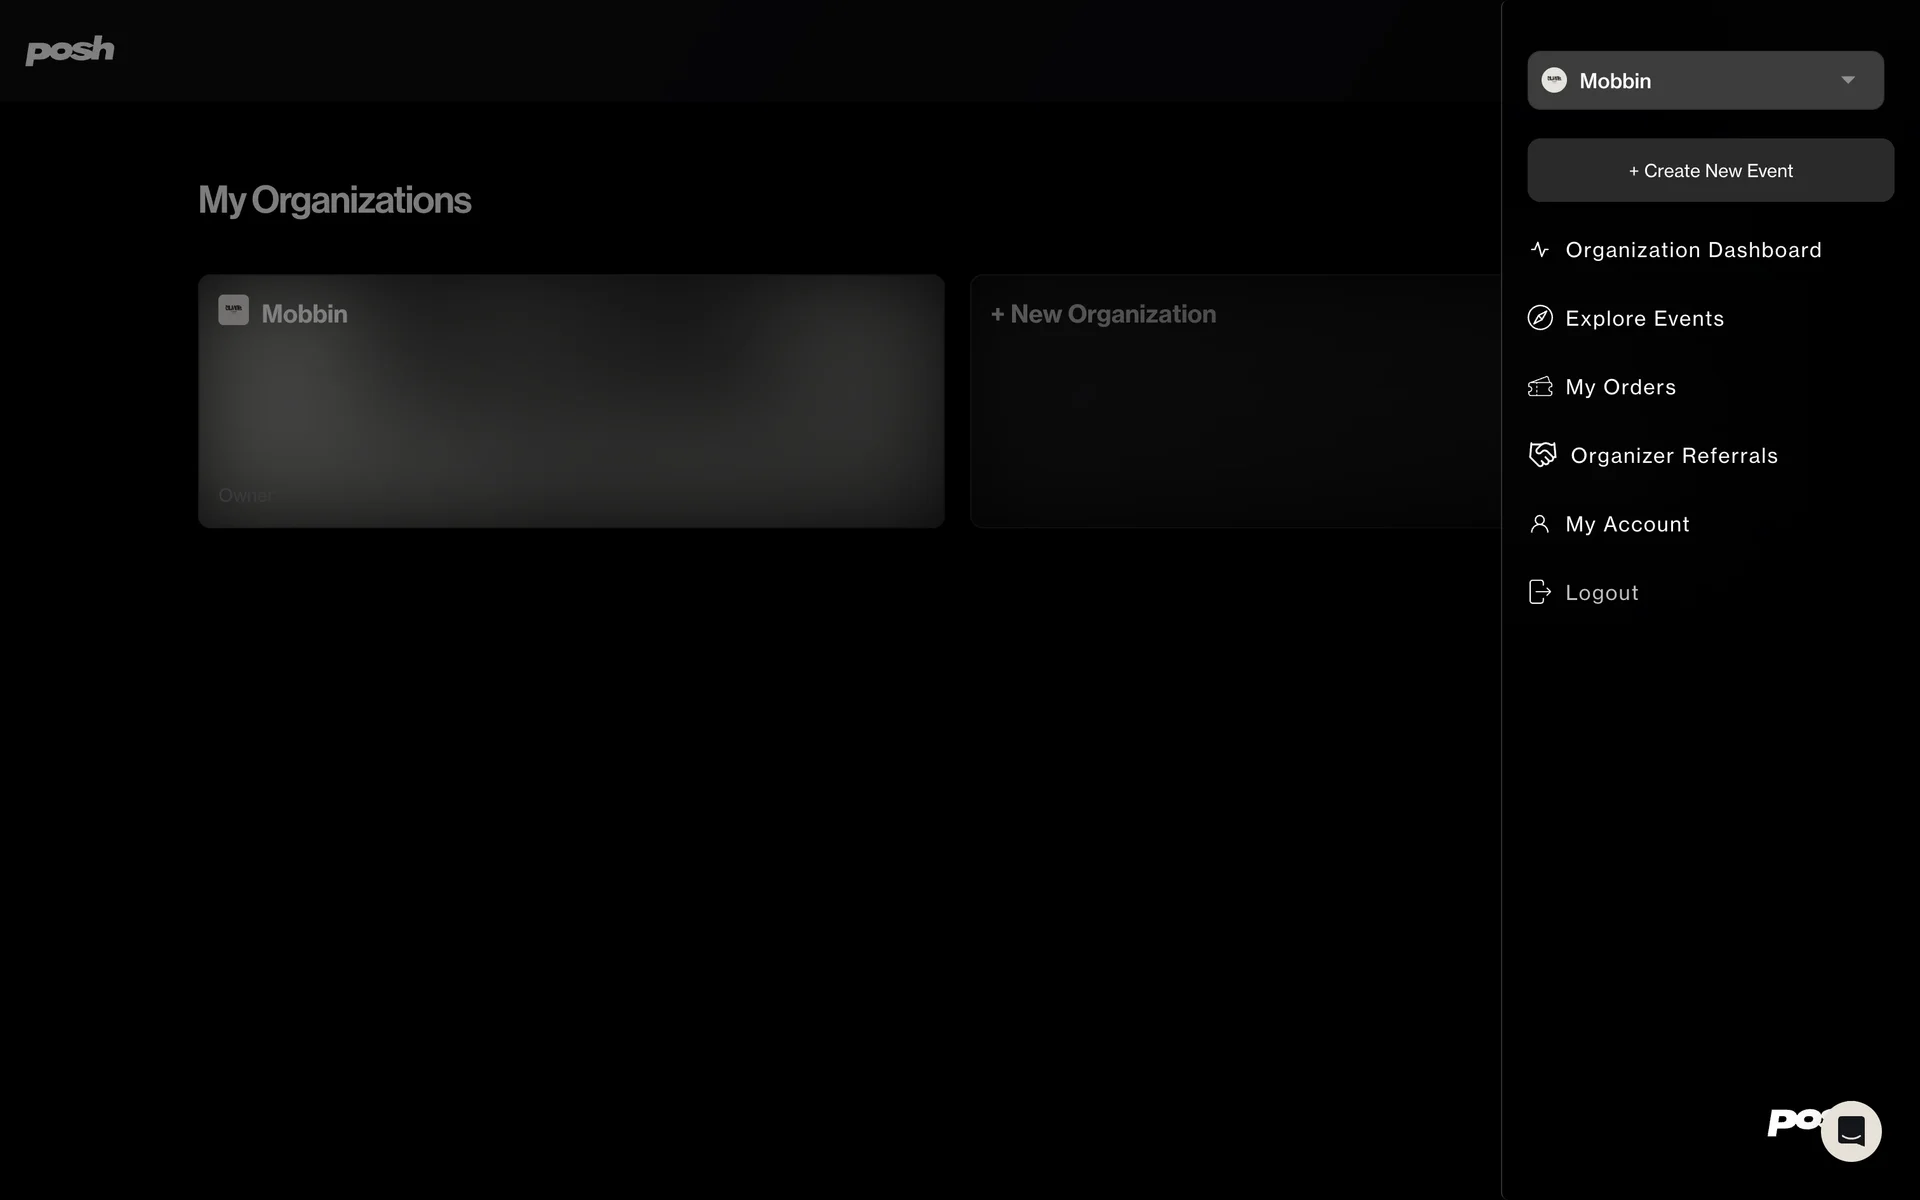Open the chat support bubble
This screenshot has width=1920, height=1200.
coord(1850,1131)
